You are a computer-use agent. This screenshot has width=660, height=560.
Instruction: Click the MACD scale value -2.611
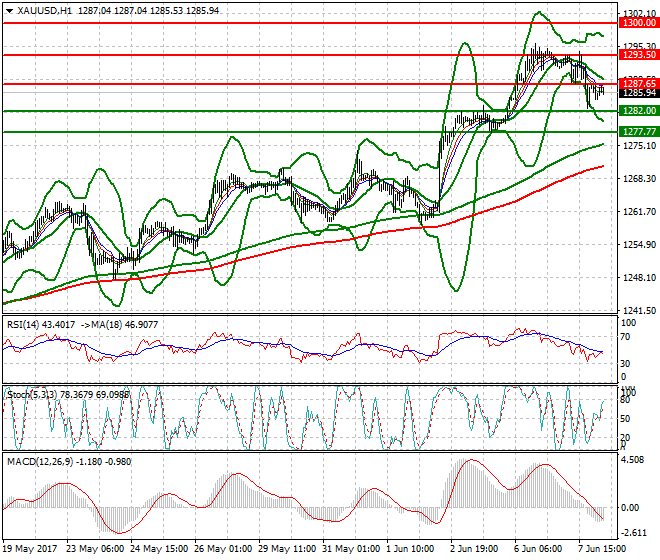click(634, 533)
